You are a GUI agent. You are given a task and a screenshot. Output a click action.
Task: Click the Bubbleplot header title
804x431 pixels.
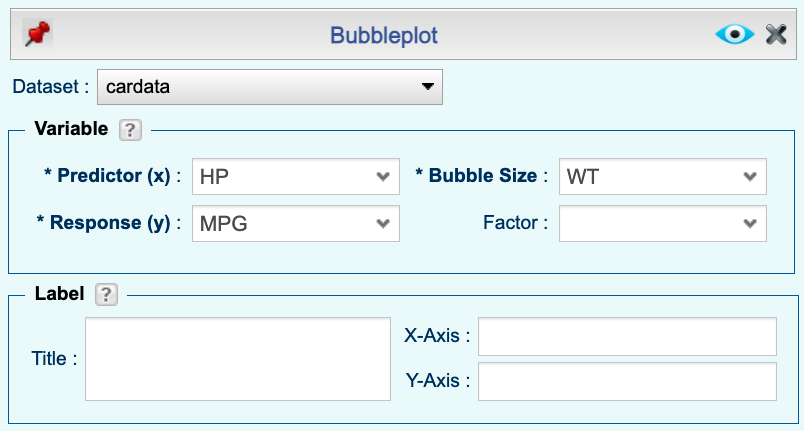(384, 36)
